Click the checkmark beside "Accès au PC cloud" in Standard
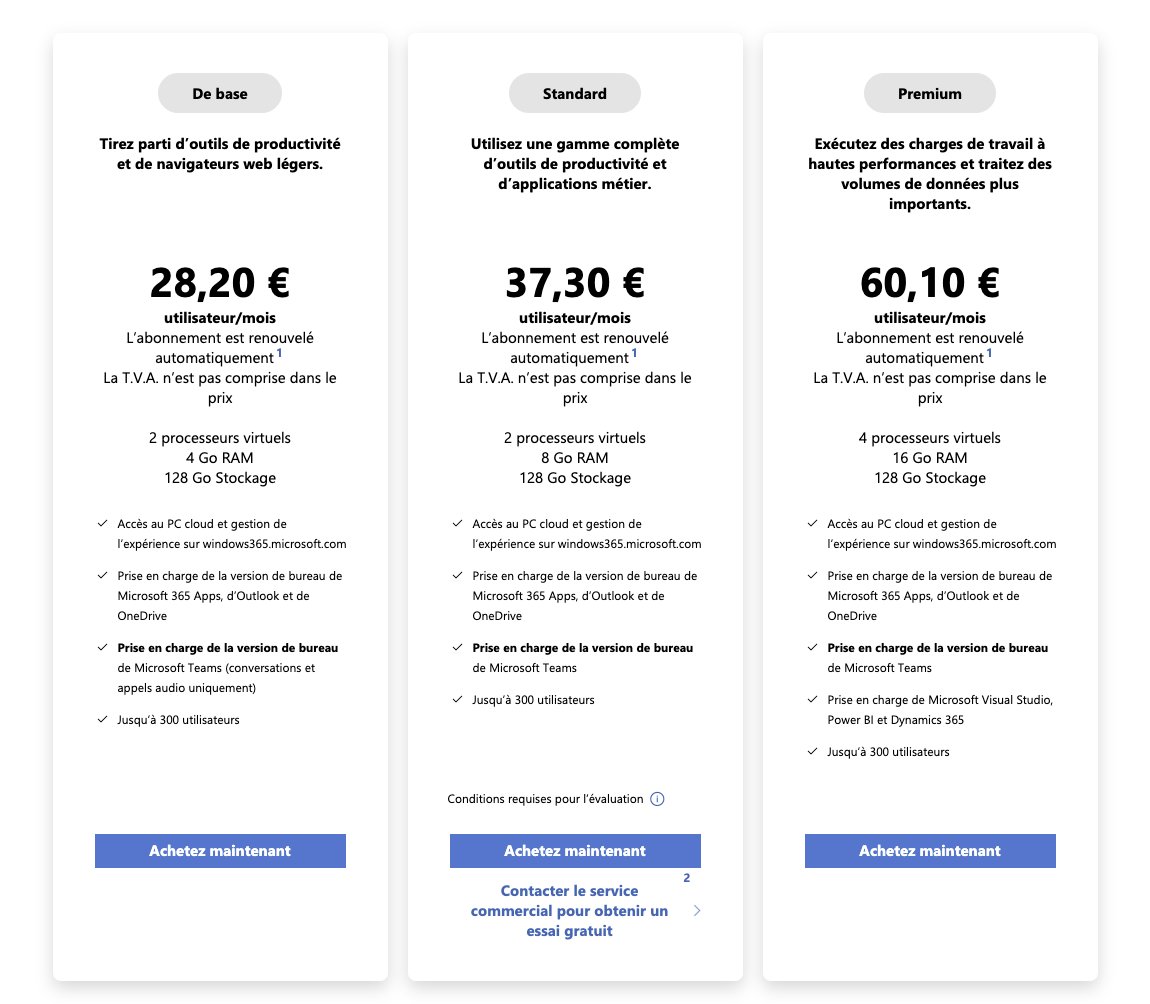 [x=457, y=523]
